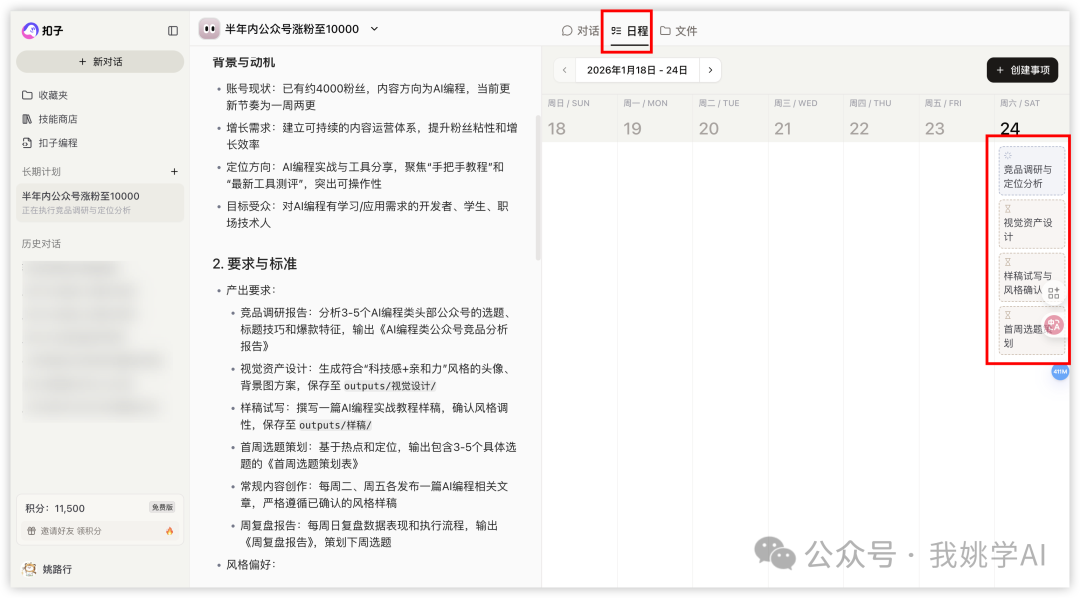
Task: Open the 视觉资产设计 schedule item
Action: 1031,225
